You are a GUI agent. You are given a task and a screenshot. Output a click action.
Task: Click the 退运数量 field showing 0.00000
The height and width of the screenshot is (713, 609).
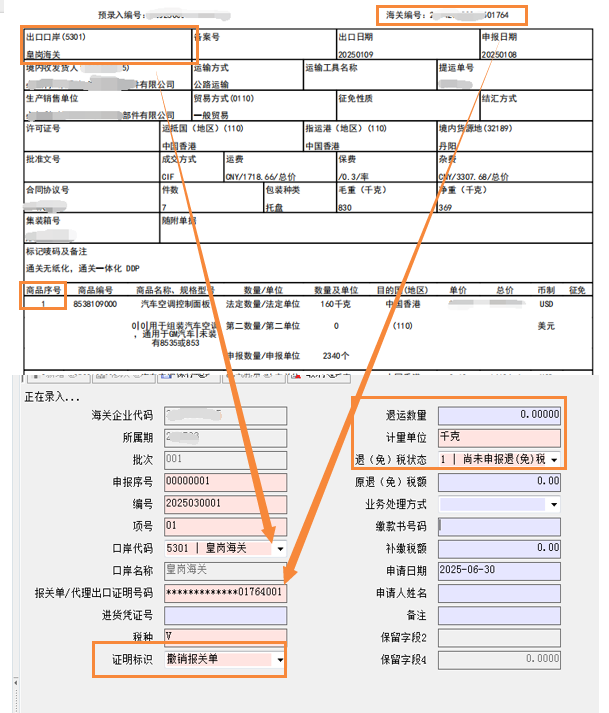(499, 416)
